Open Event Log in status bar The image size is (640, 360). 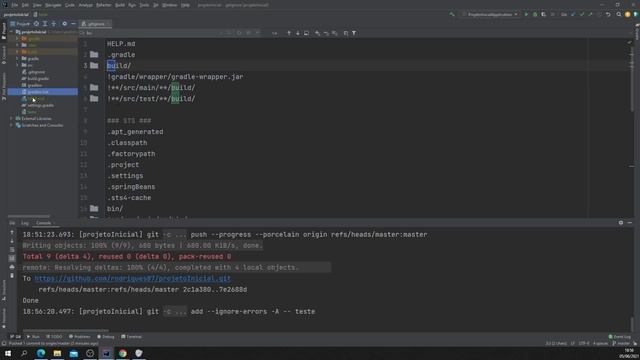click(x=620, y=337)
